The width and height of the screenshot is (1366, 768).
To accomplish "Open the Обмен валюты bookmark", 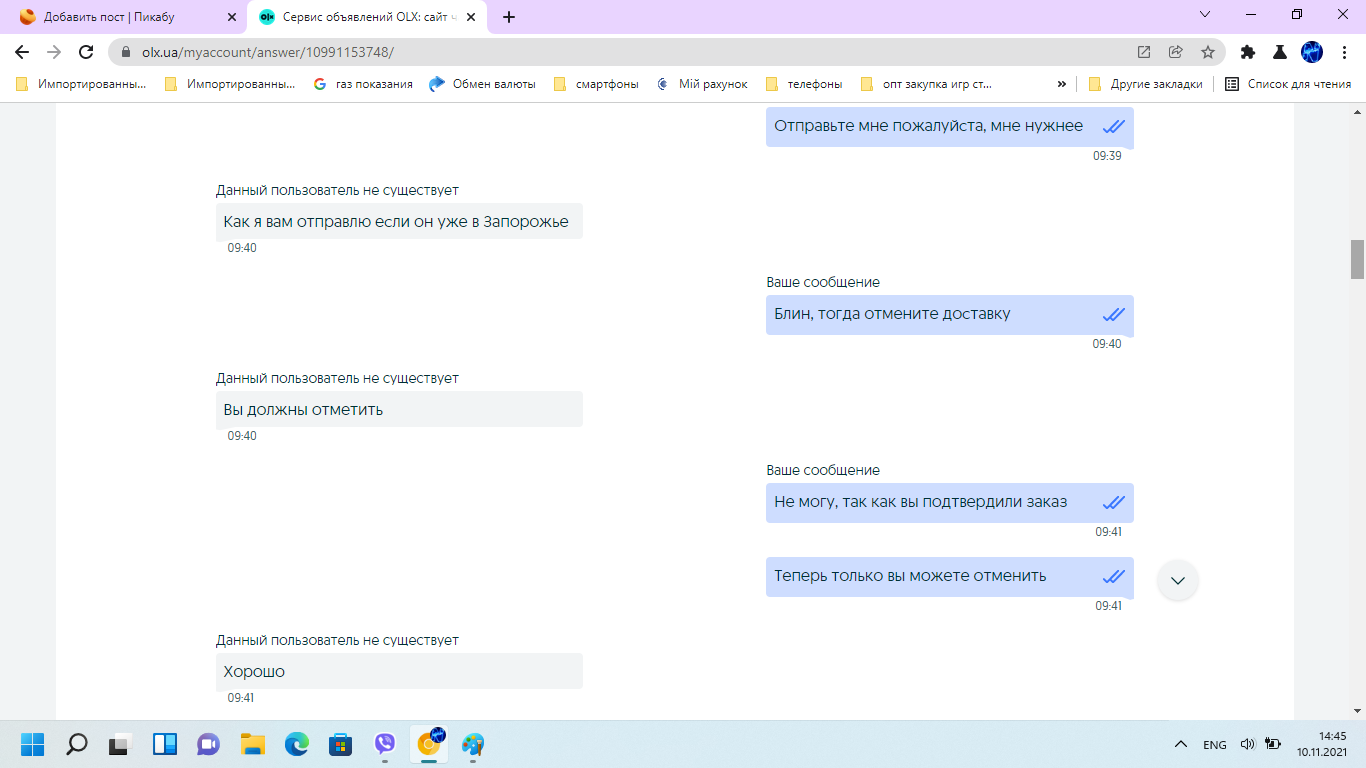I will click(x=483, y=84).
